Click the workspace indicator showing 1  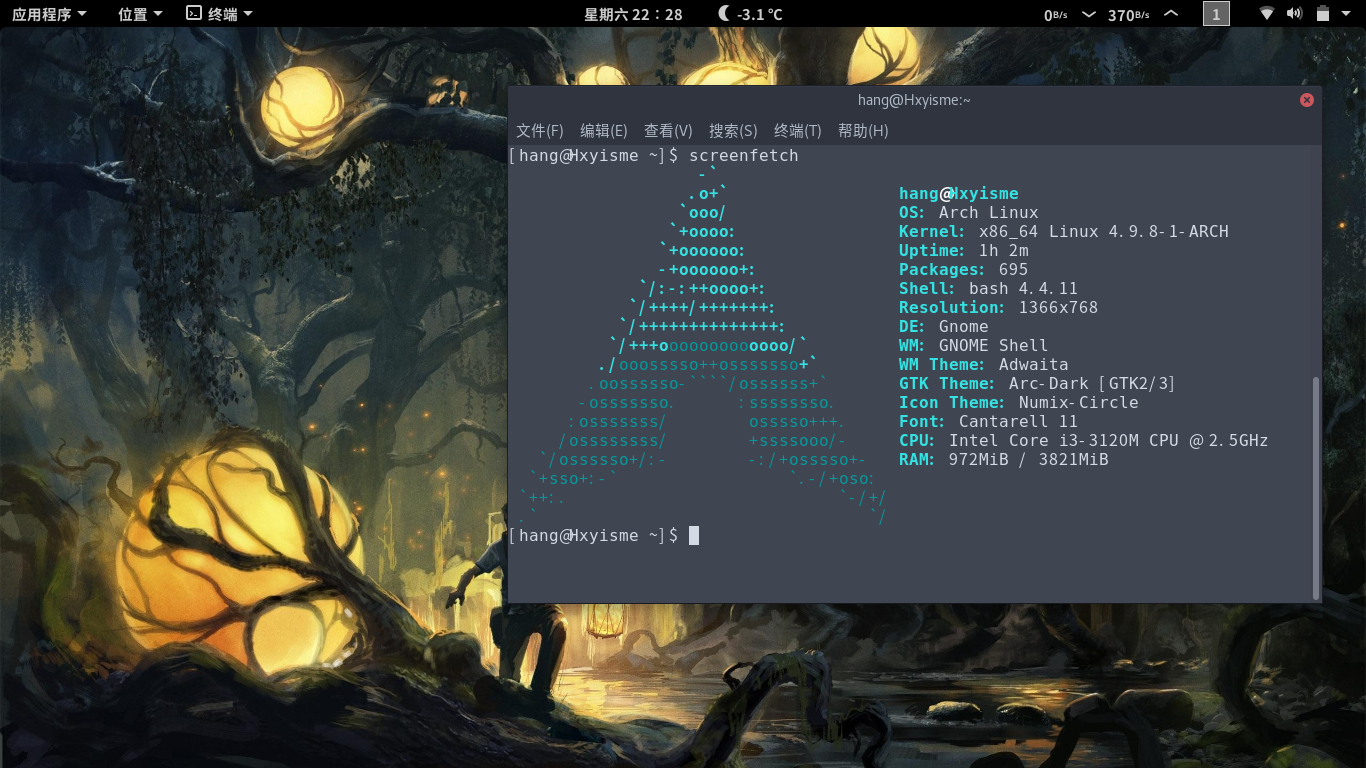coord(1216,14)
